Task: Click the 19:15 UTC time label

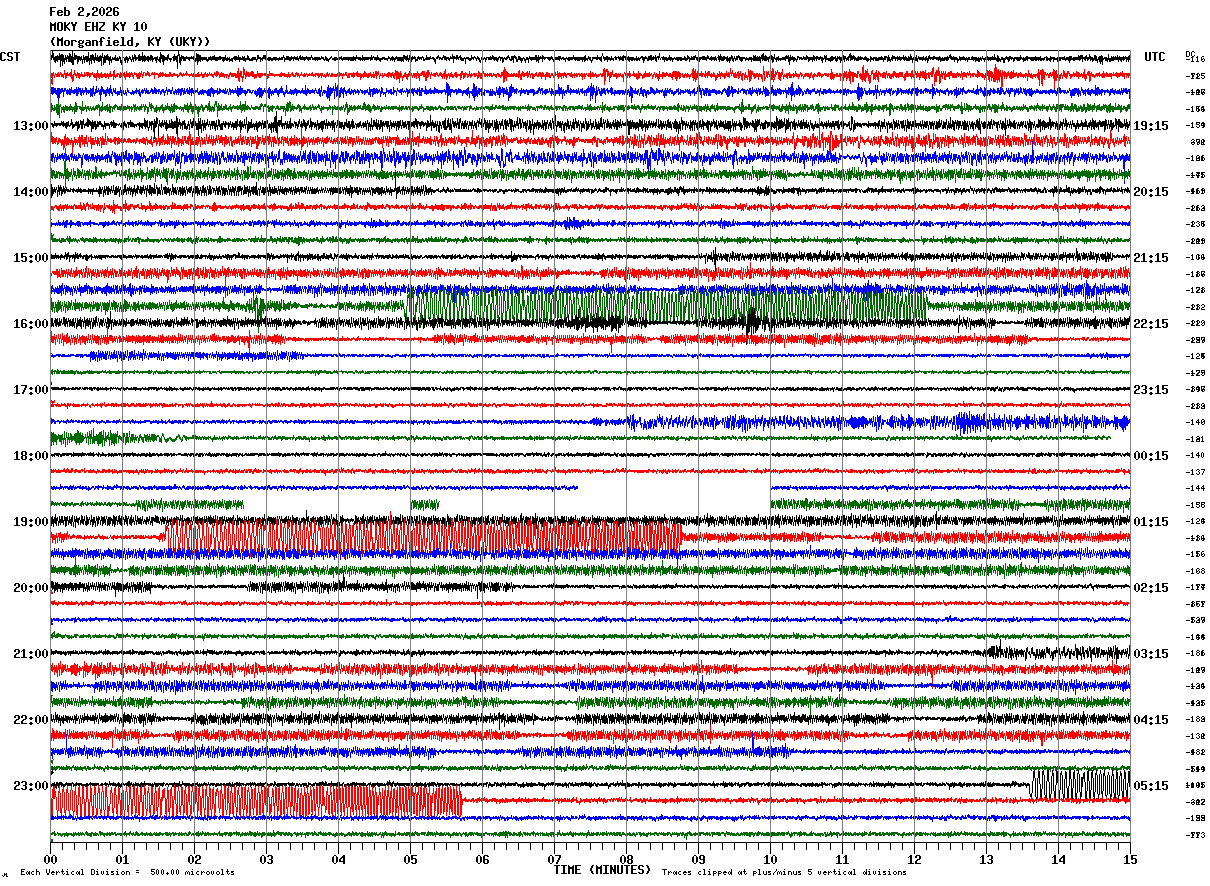Action: (1151, 126)
